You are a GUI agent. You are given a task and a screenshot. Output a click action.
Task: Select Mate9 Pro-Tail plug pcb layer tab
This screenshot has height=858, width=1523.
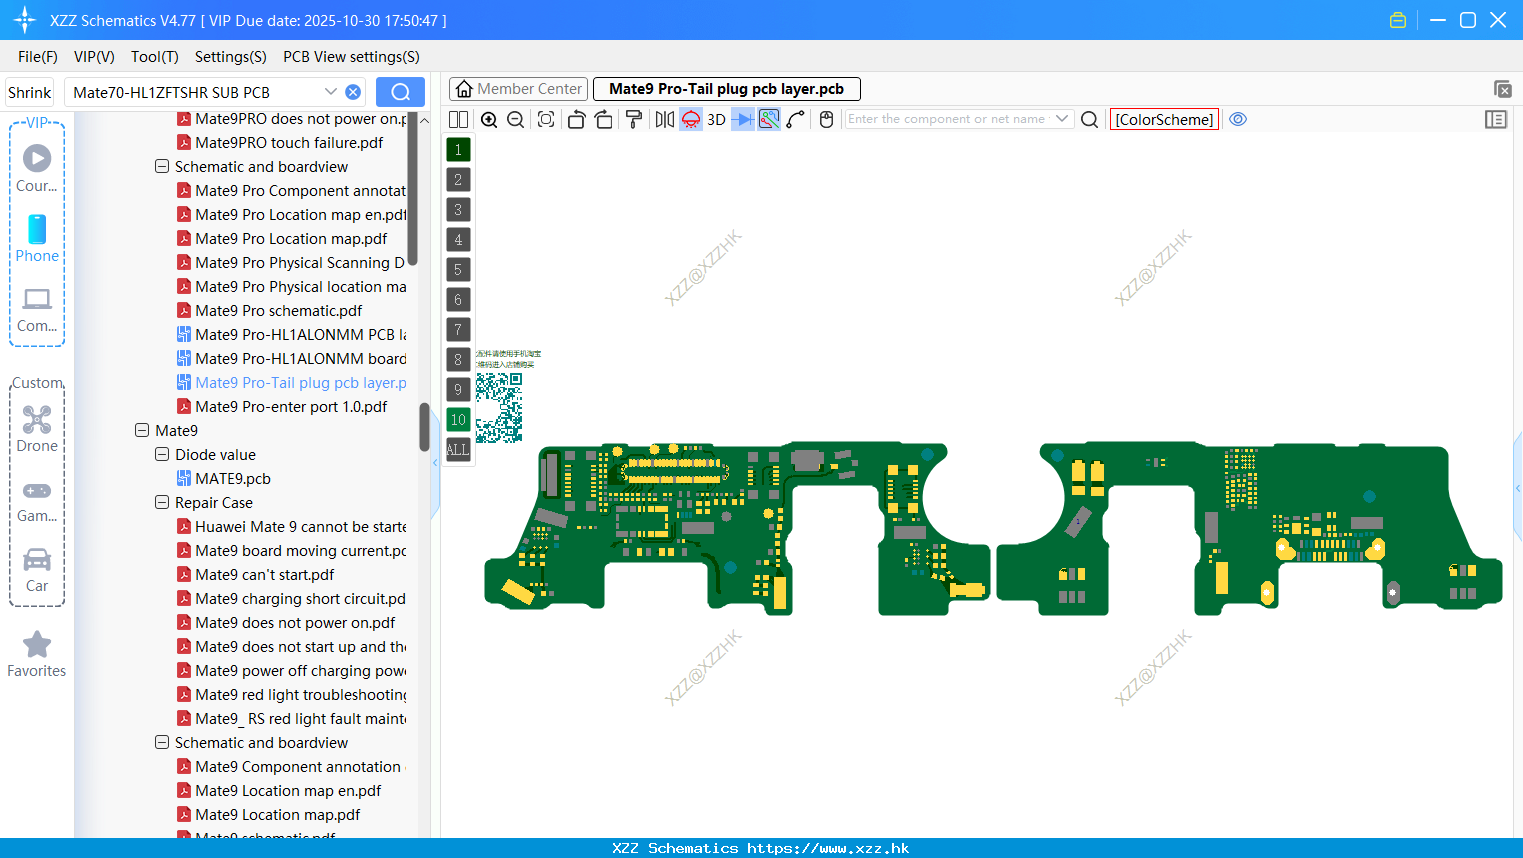click(727, 89)
